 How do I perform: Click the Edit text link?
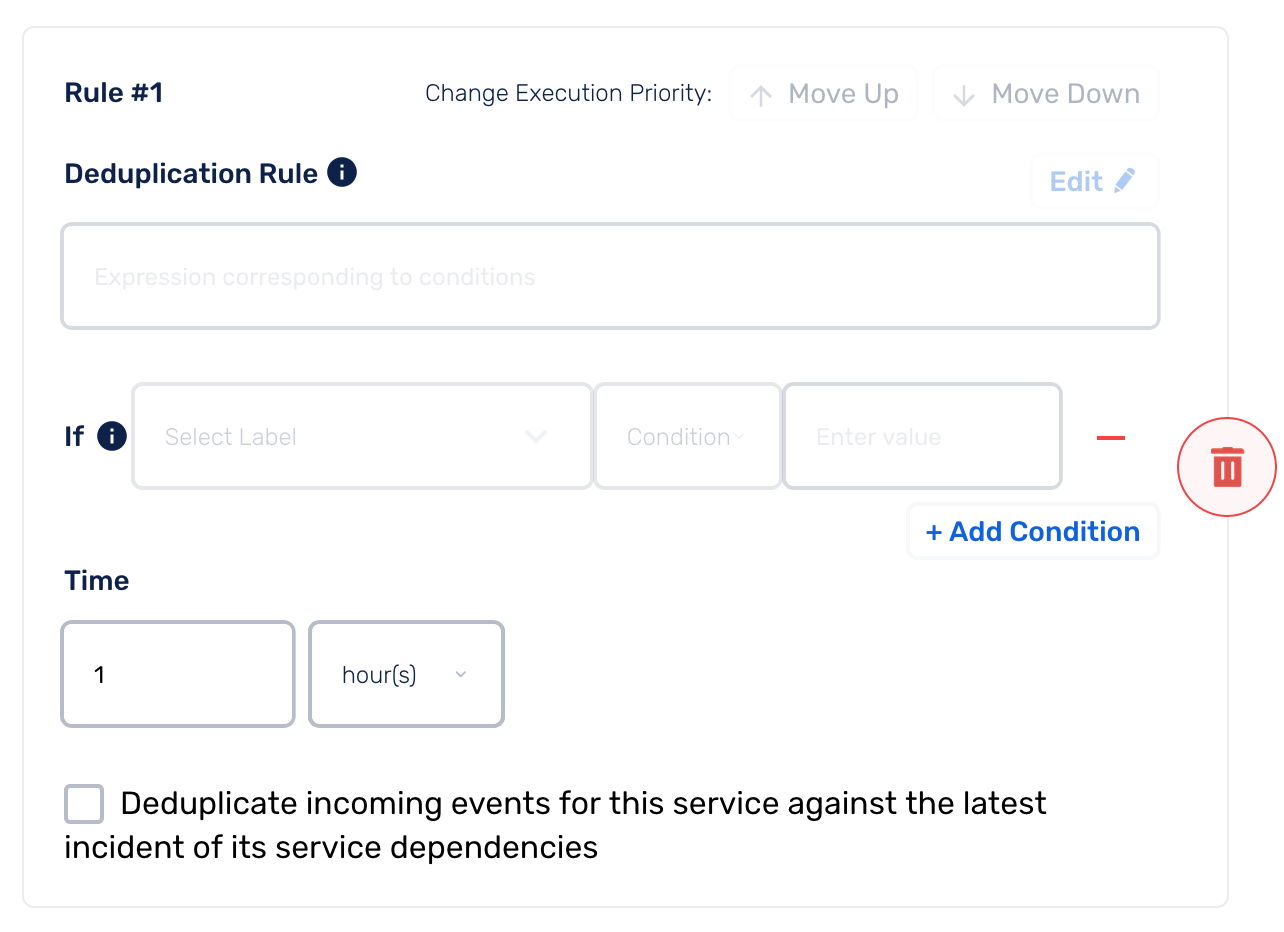click(x=1076, y=181)
